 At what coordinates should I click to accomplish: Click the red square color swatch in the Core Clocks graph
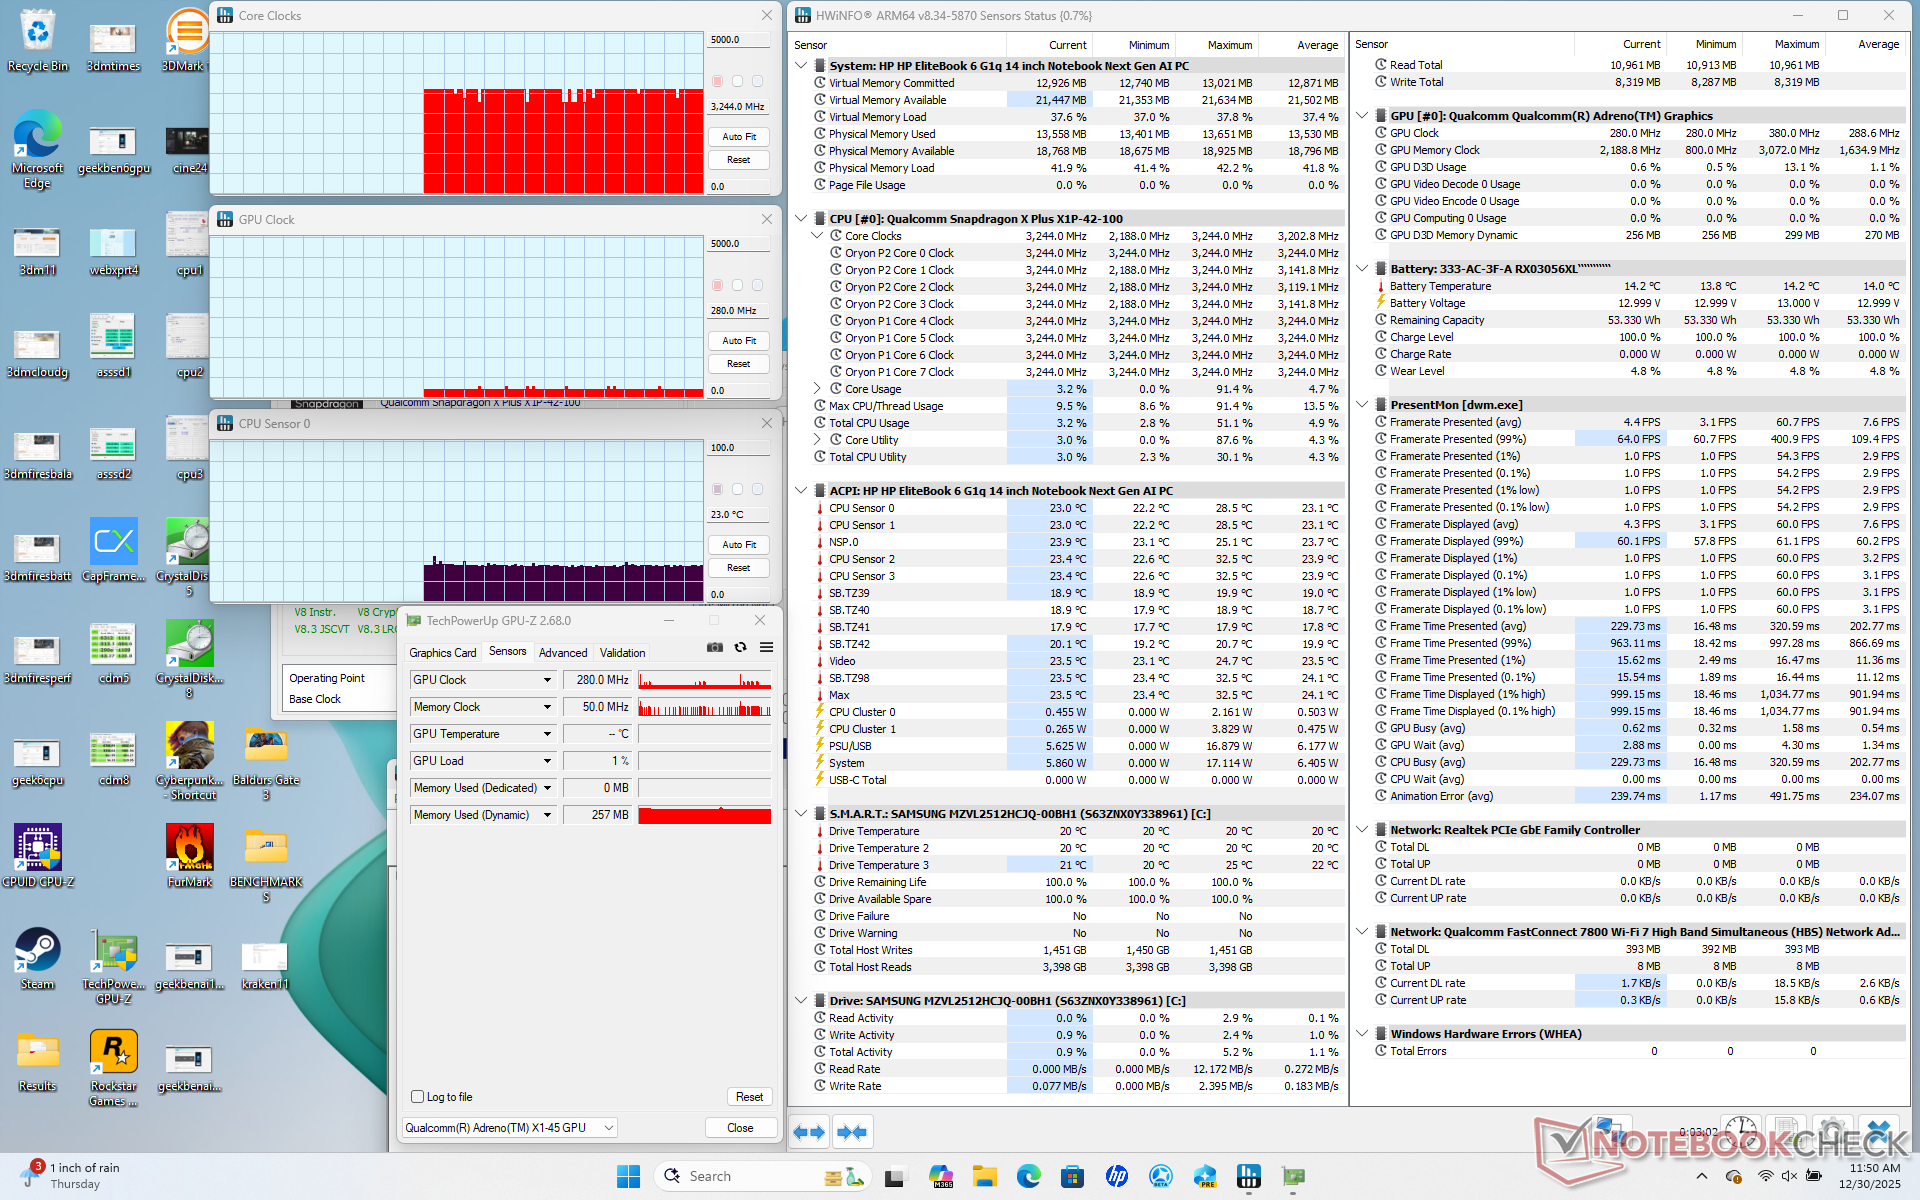pyautogui.click(x=717, y=81)
